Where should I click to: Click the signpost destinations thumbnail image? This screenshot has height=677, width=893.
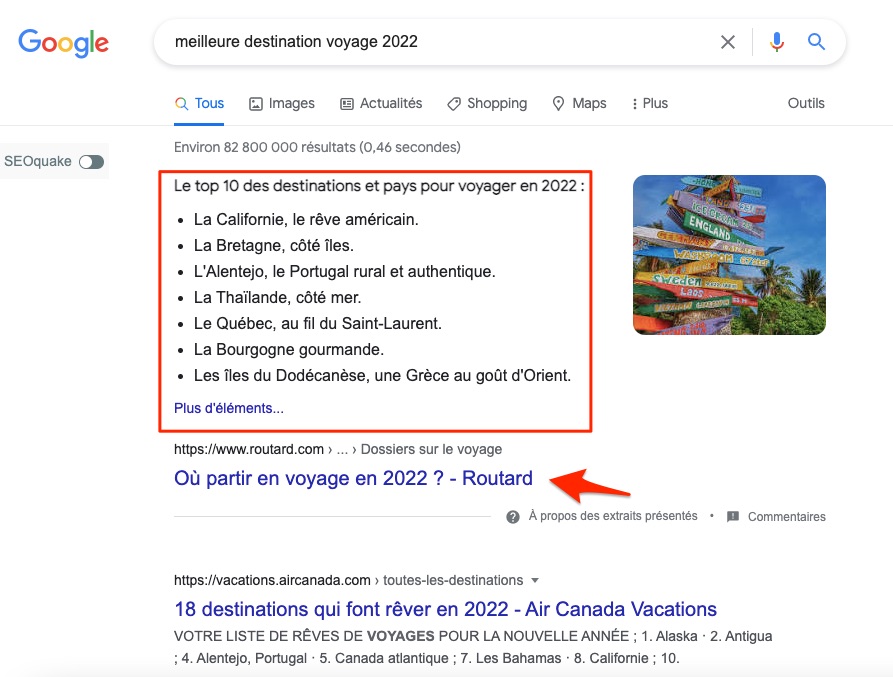pyautogui.click(x=729, y=255)
